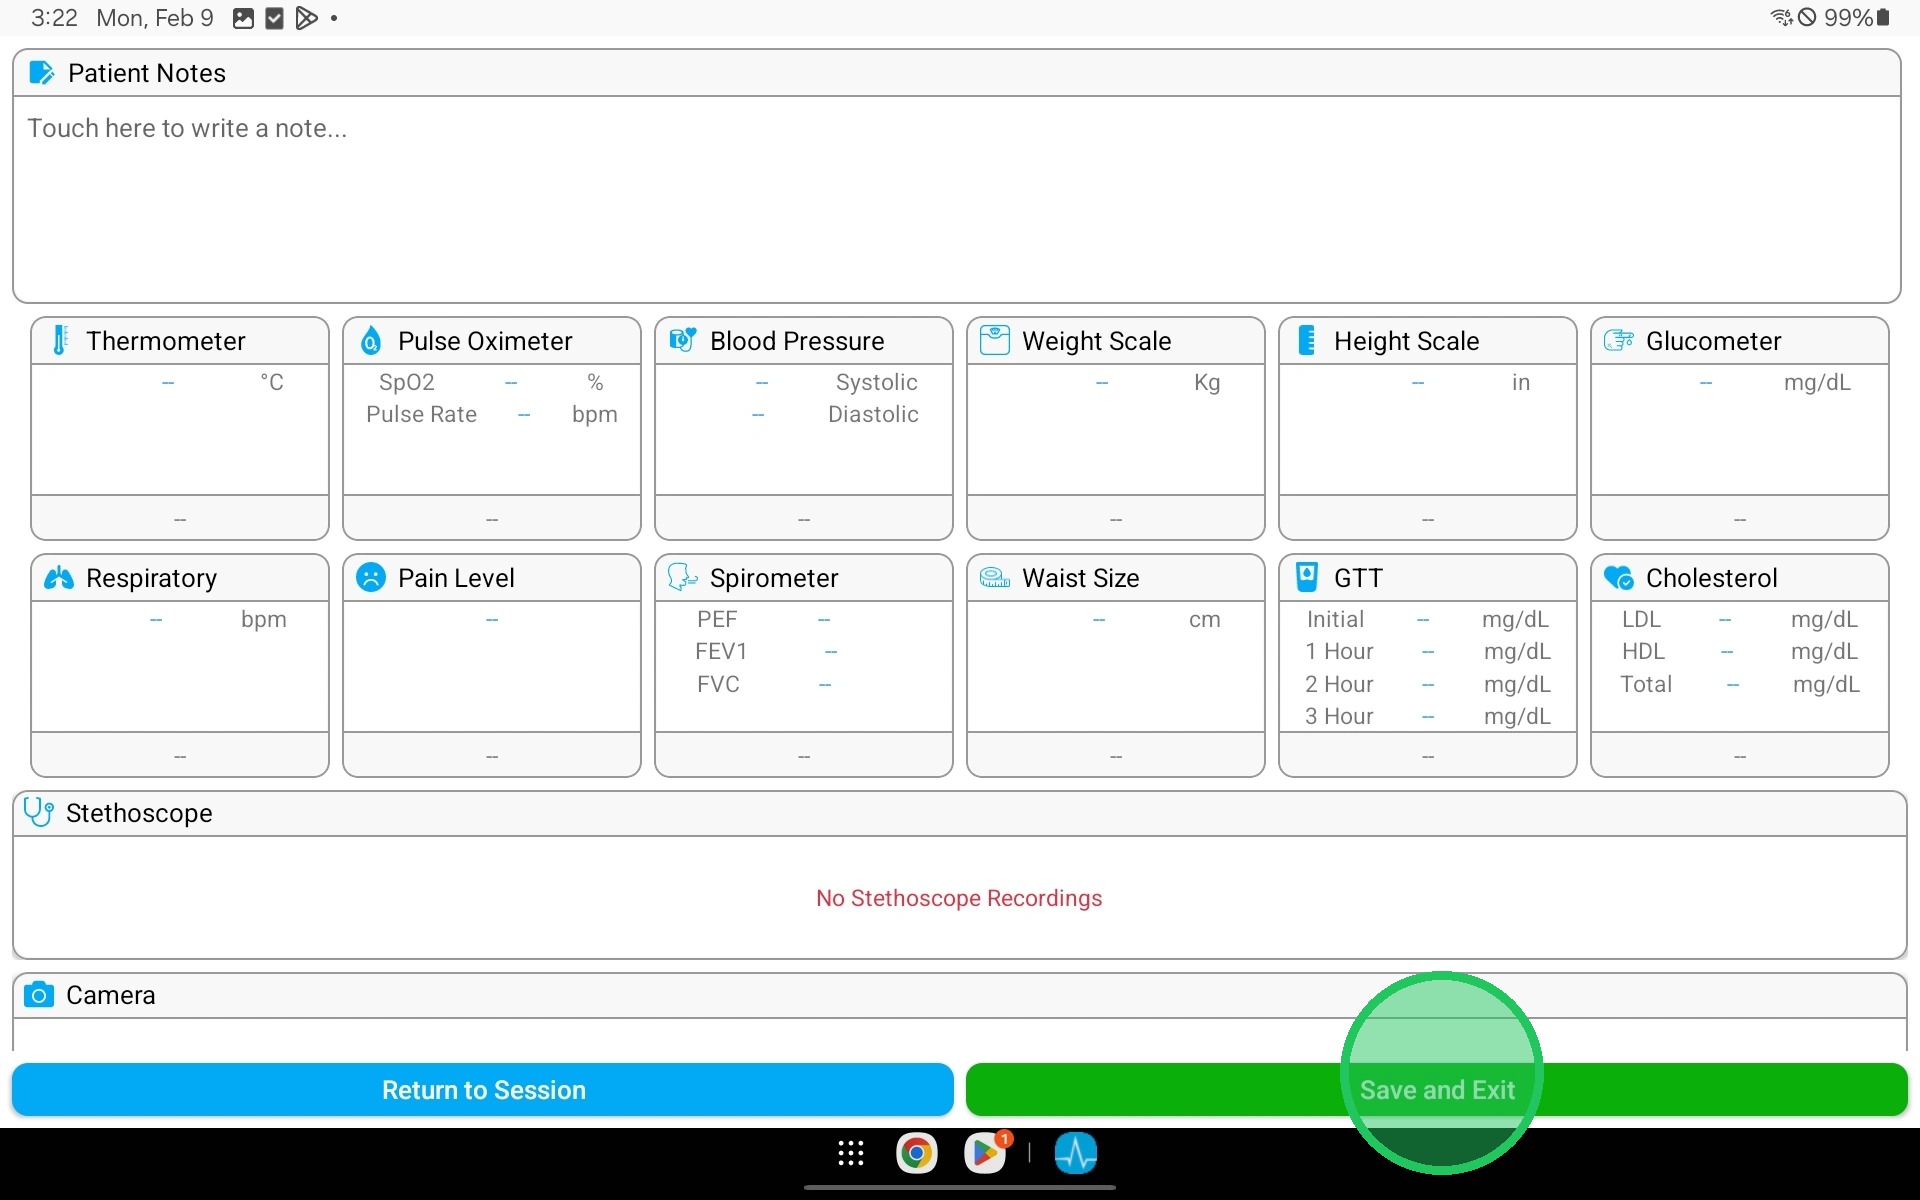
Task: Tap the Pain Level sad face icon
Action: [371, 578]
